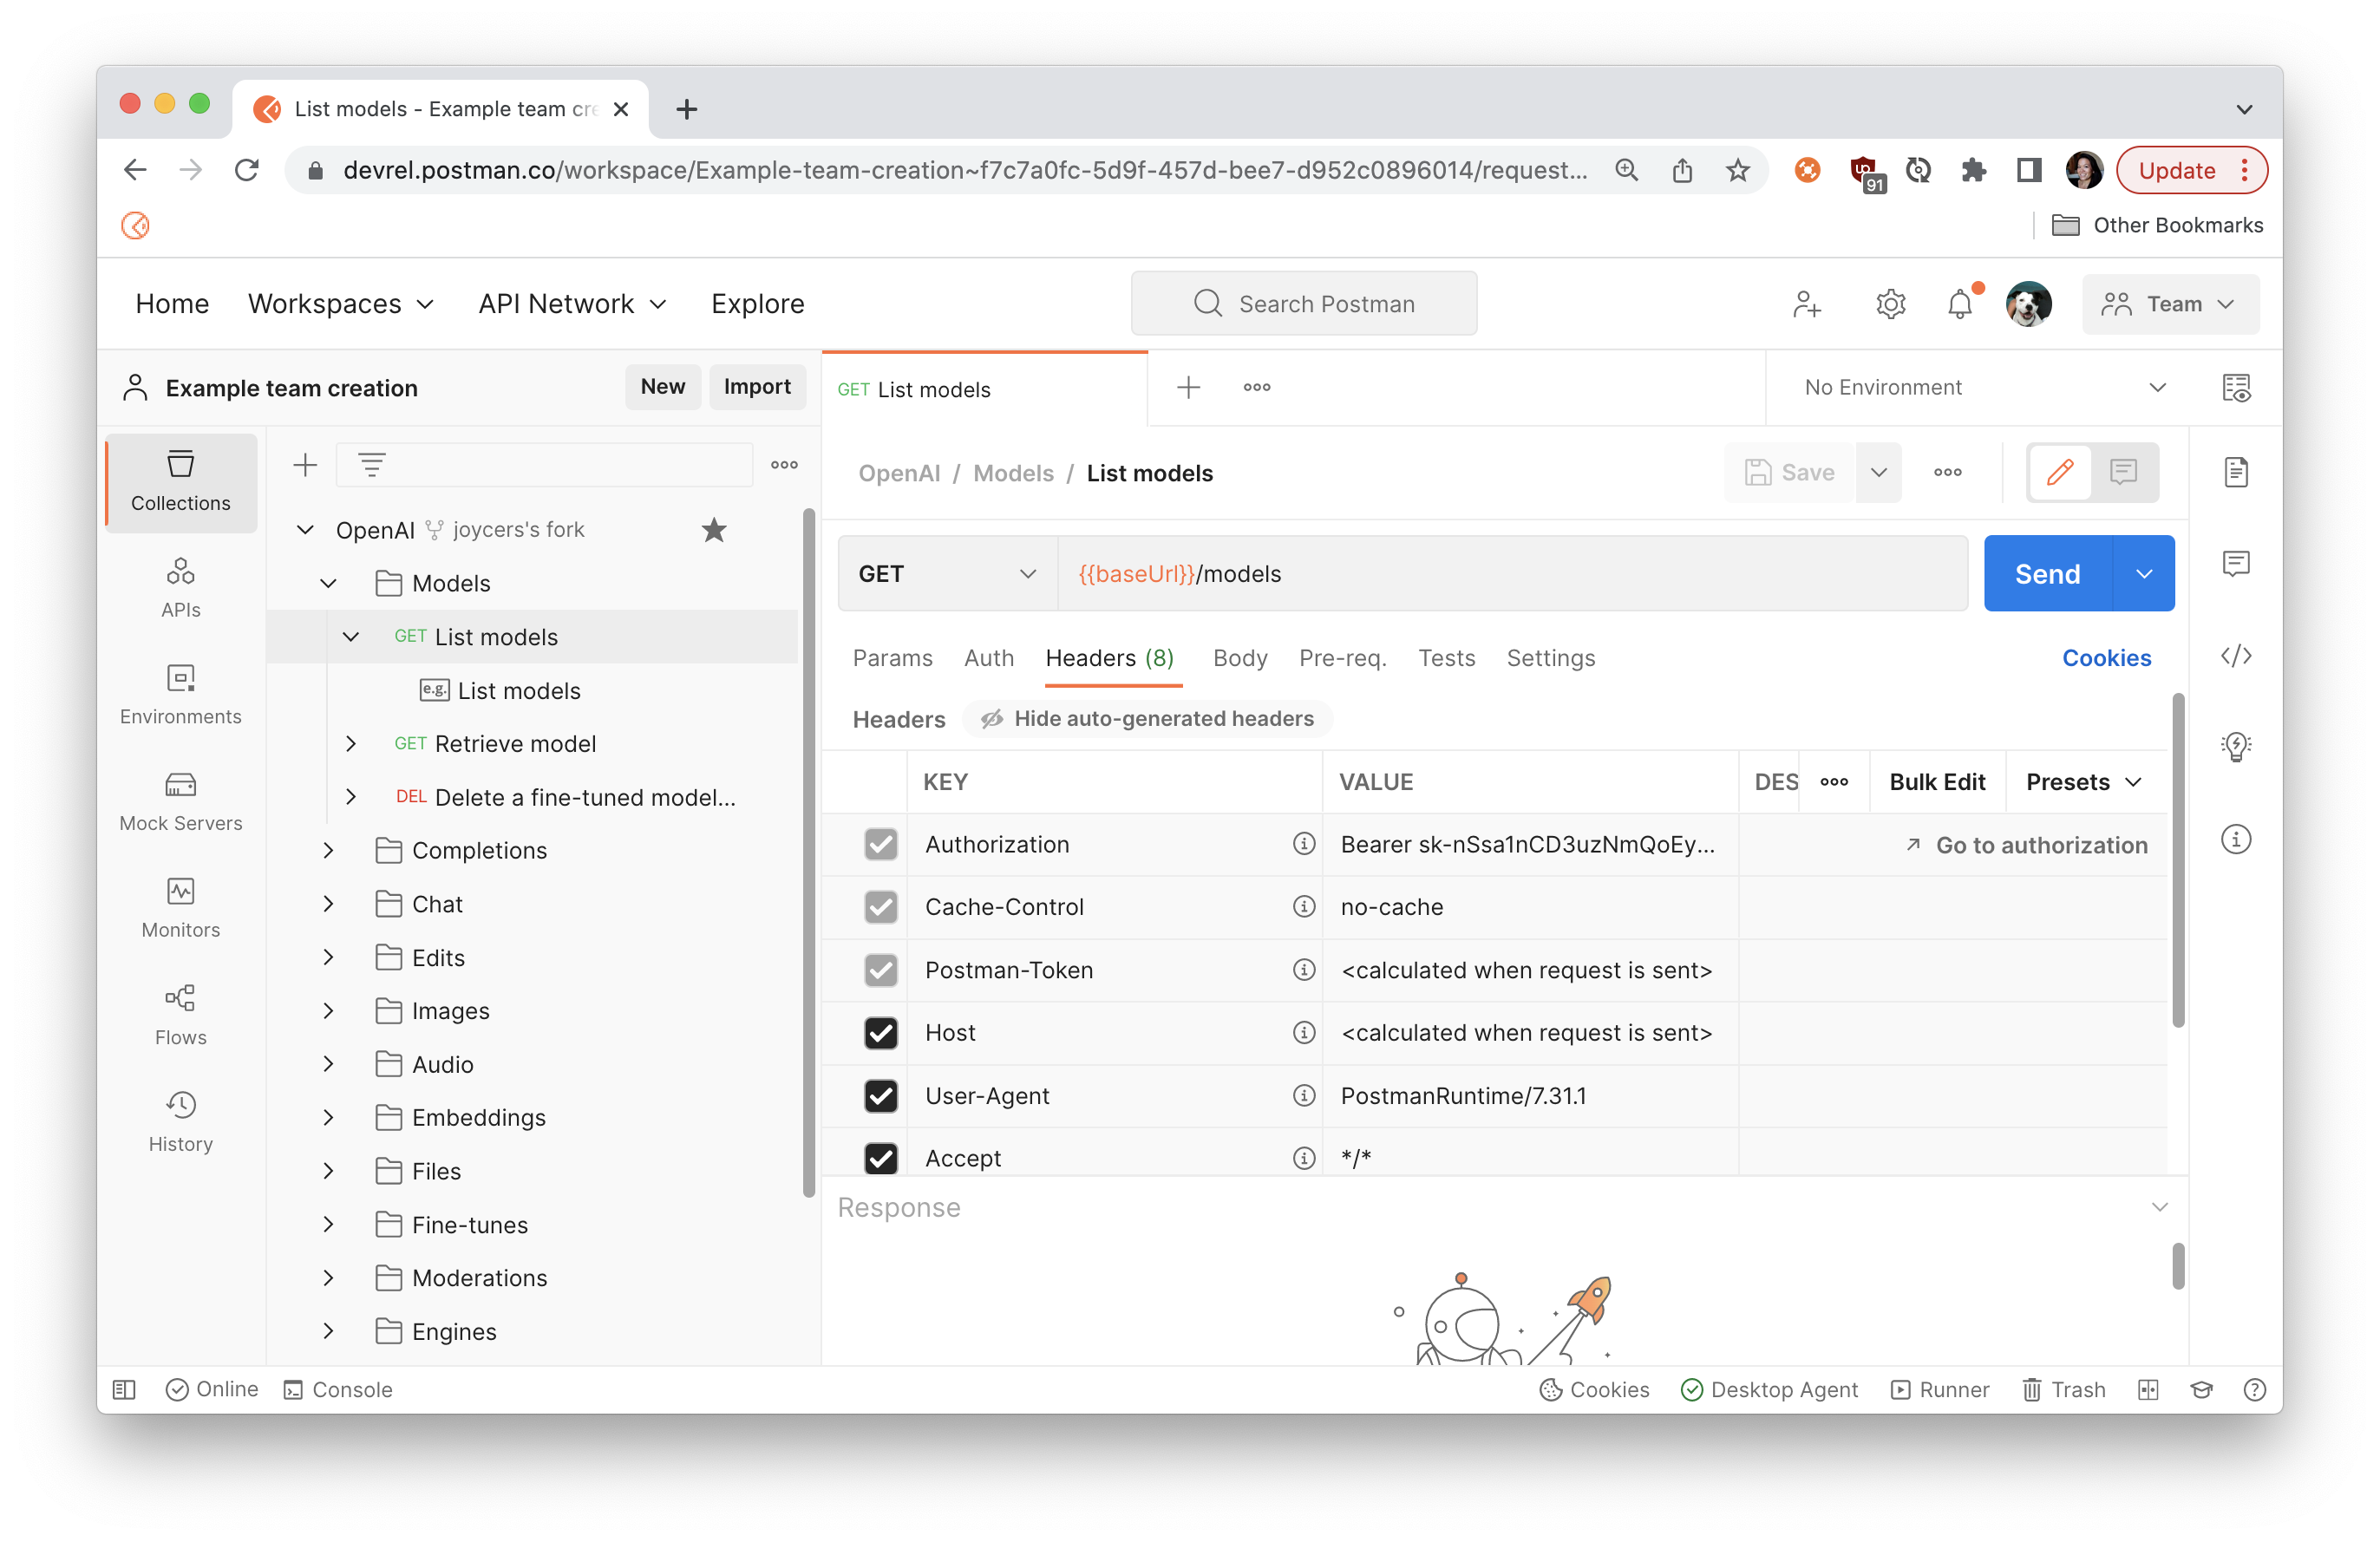
Task: Disable the User-Agent header checkbox
Action: click(881, 1096)
